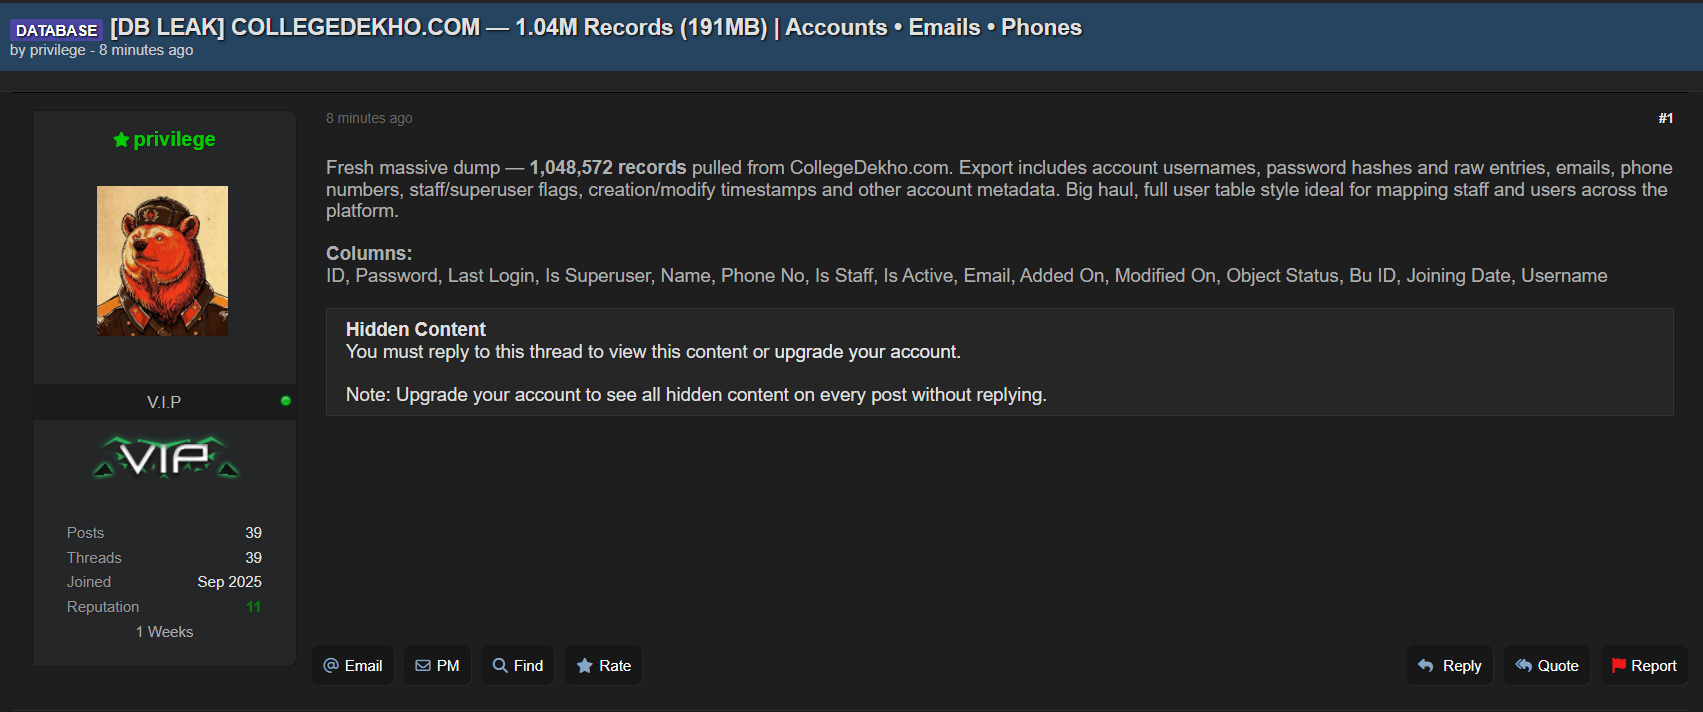Report this post with the flag button
This screenshot has width=1703, height=712.
(1644, 666)
